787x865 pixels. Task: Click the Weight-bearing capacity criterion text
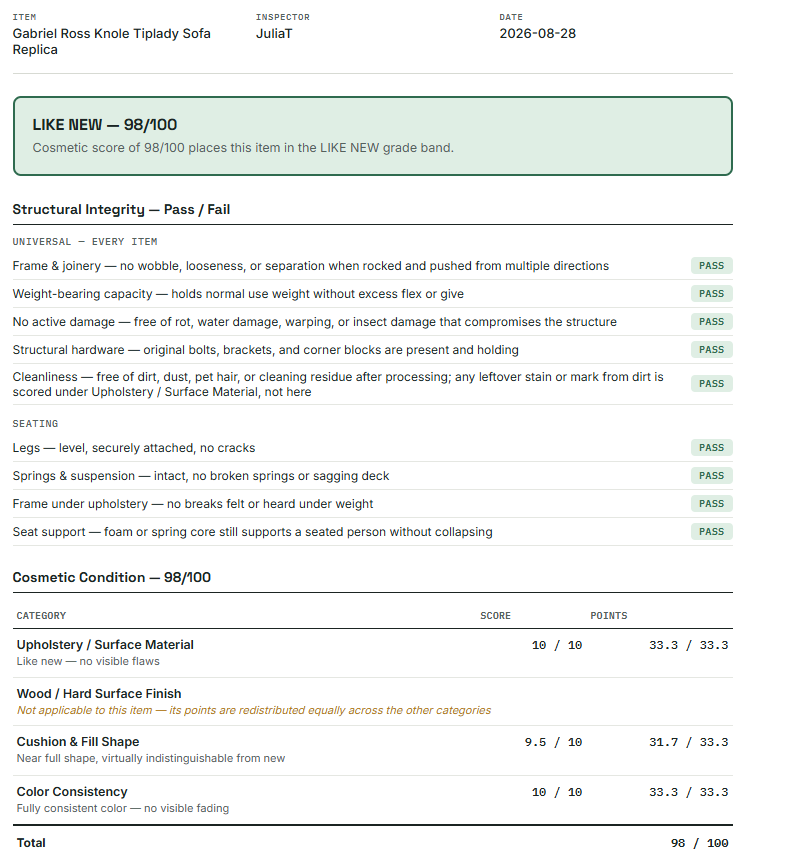238,294
